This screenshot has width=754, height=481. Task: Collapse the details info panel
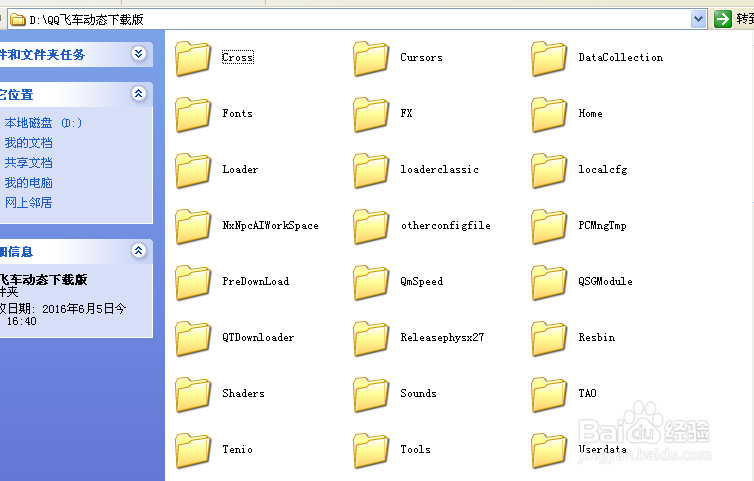138,251
